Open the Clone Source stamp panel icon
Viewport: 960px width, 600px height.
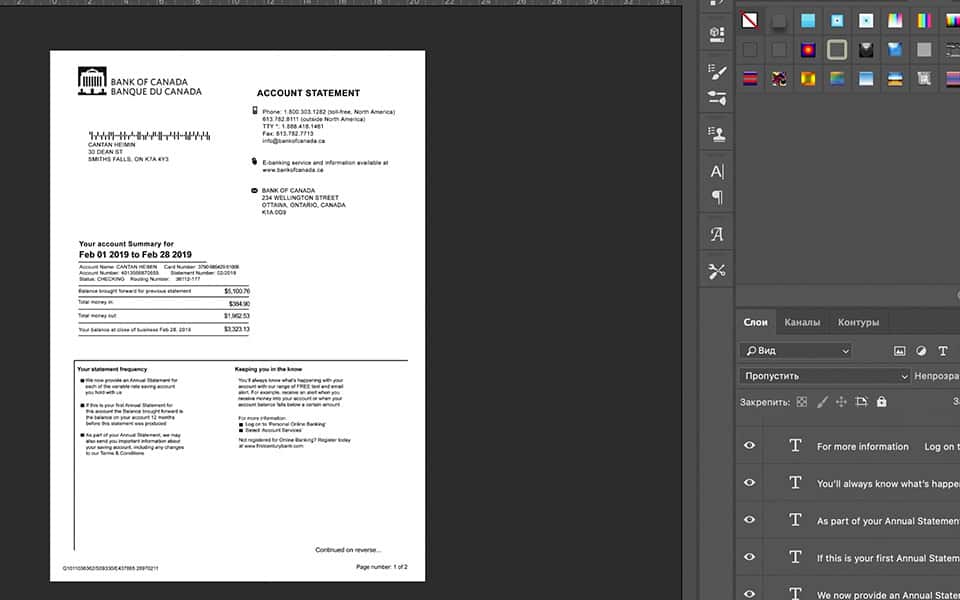(x=717, y=133)
